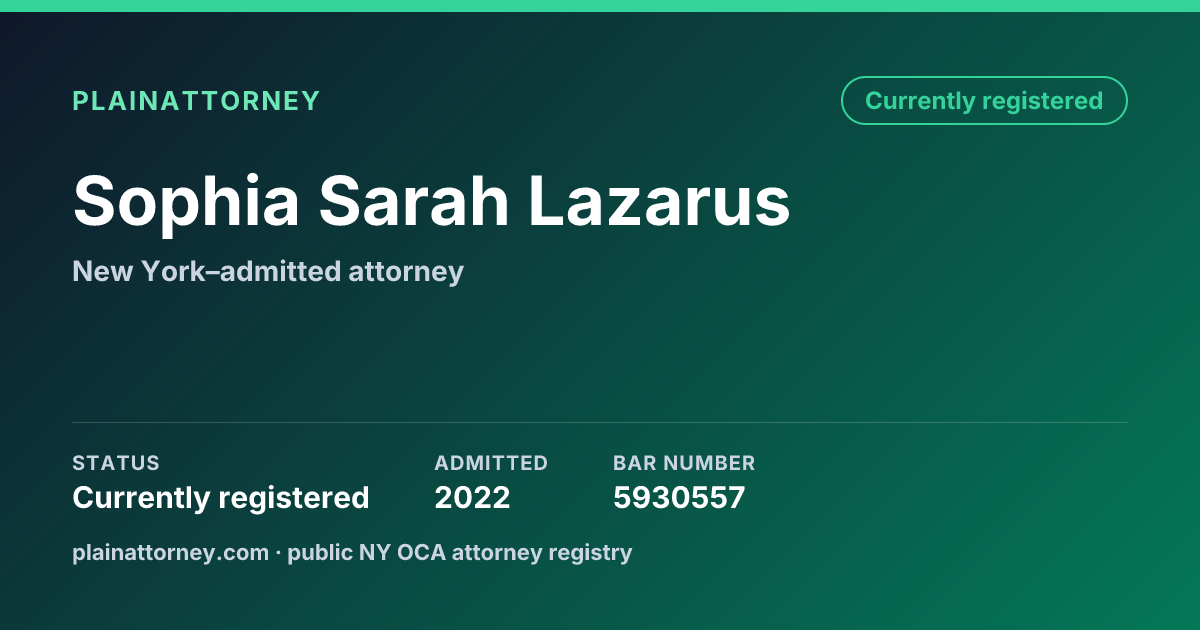The height and width of the screenshot is (630, 1200).
Task: Click the Currently registered pill badge
Action: [984, 101]
